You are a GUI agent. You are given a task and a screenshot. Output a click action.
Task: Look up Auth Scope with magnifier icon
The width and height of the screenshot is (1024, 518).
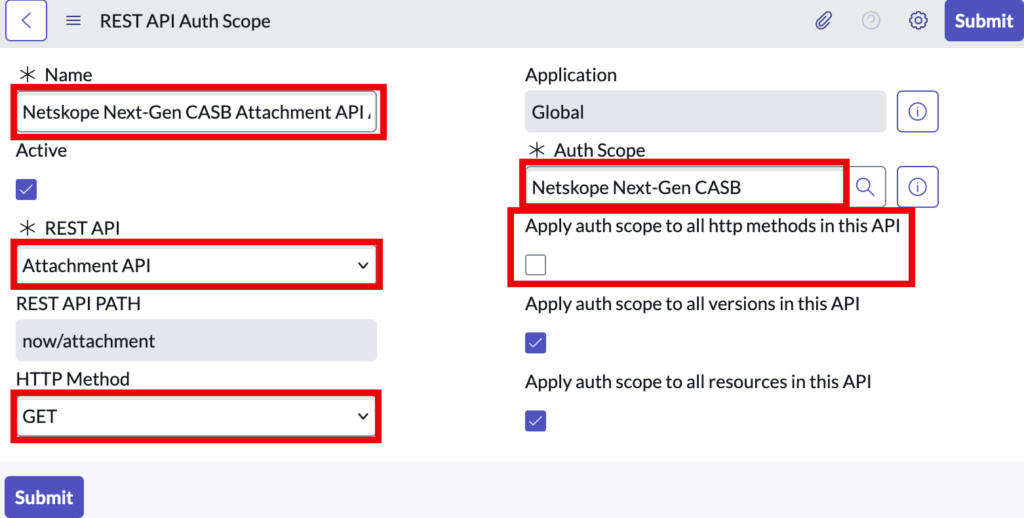(x=865, y=187)
